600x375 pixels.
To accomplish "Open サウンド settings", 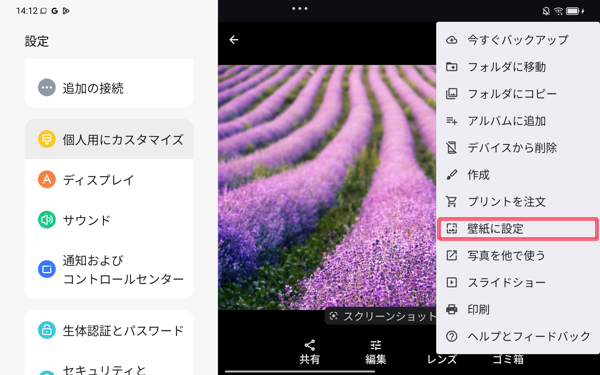I will coord(109,220).
